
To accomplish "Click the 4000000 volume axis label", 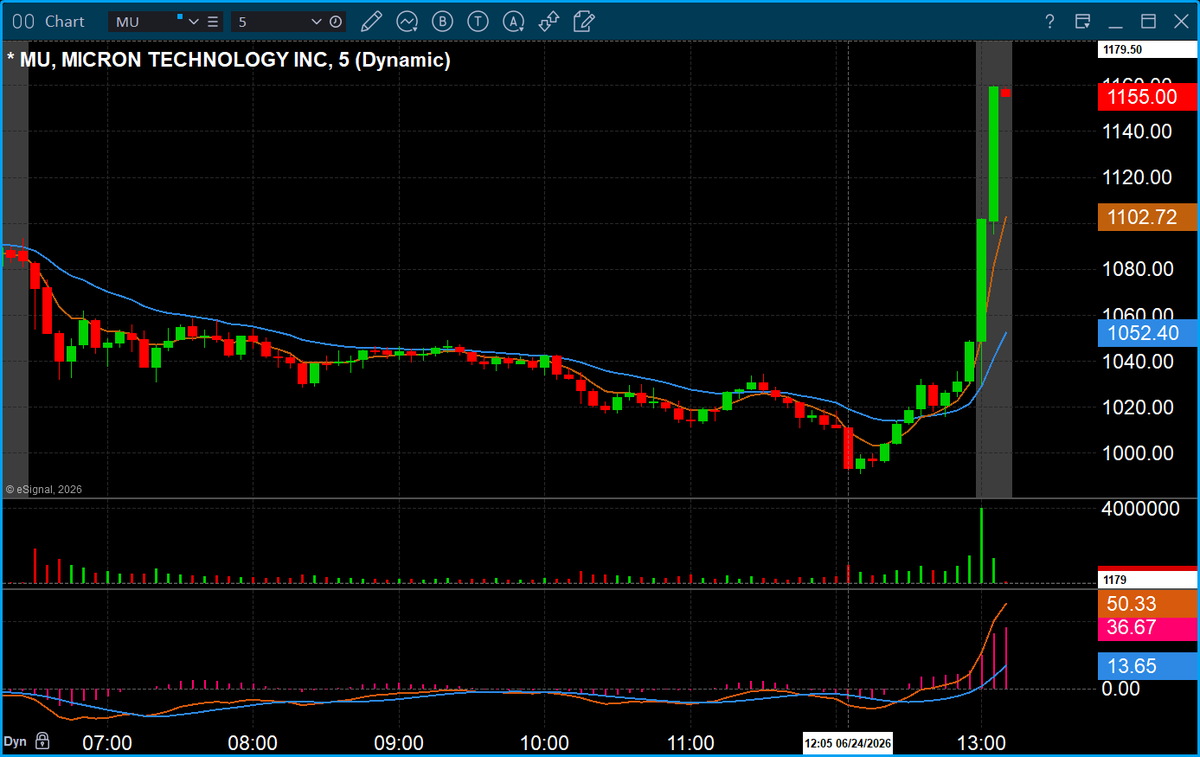I will (1143, 508).
